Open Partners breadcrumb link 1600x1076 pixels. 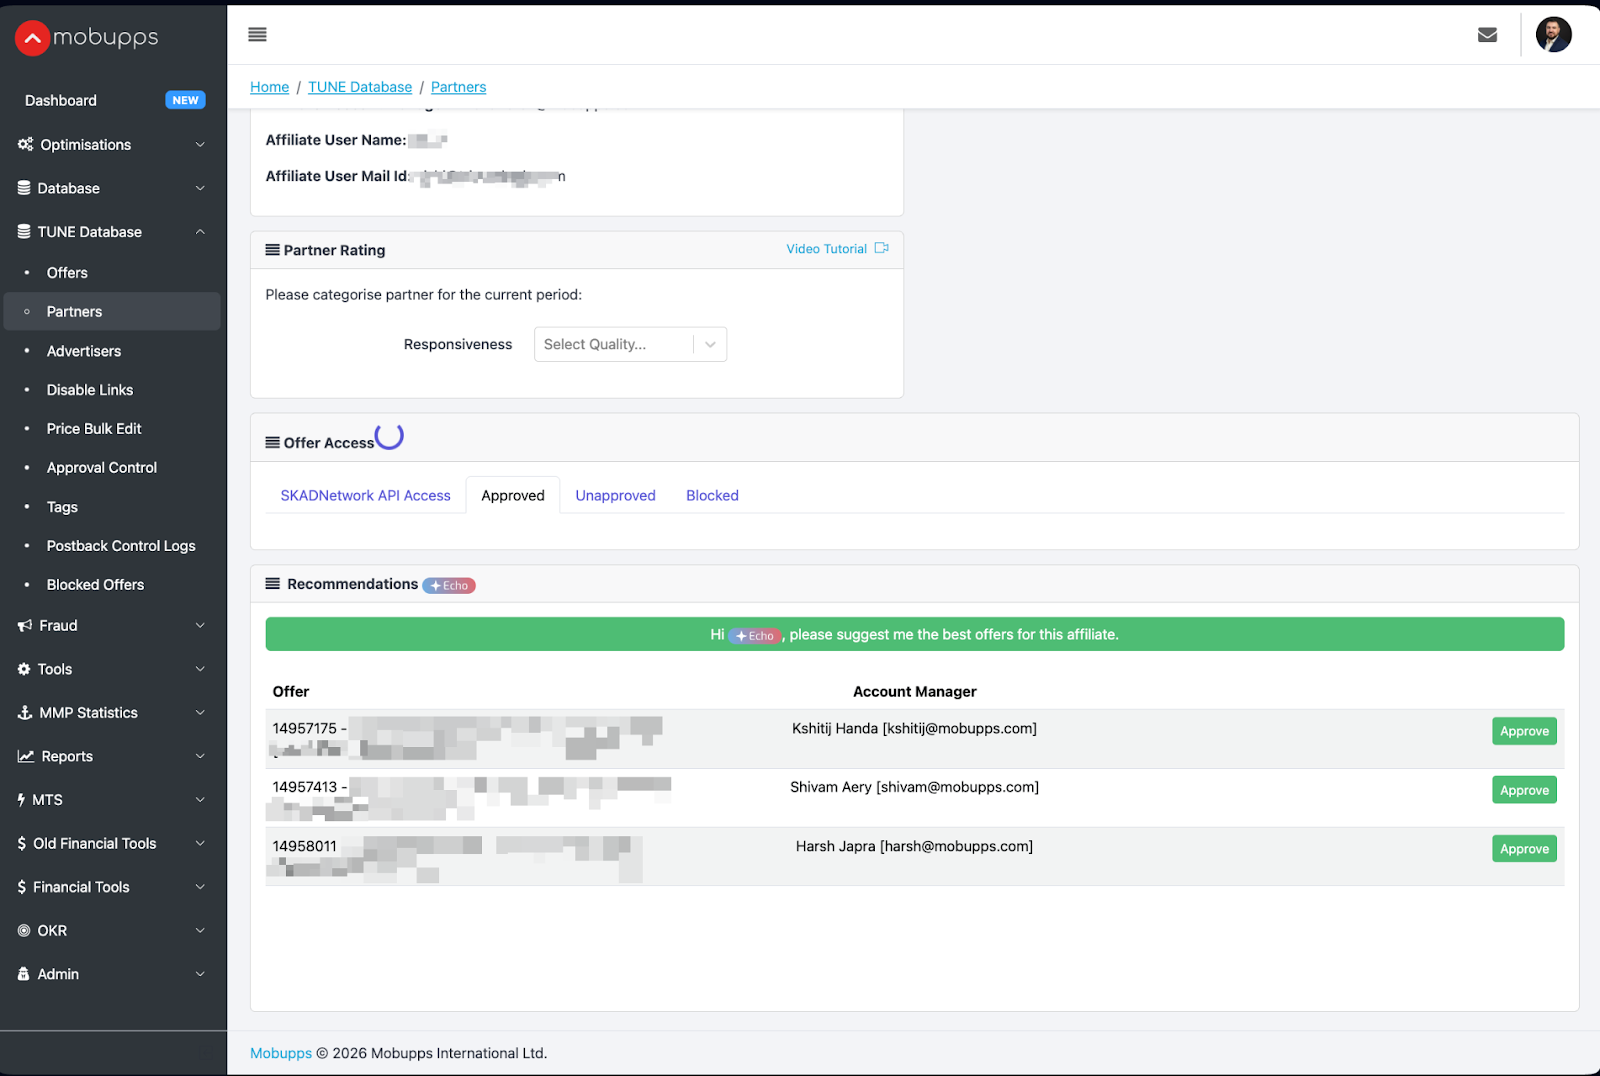(458, 87)
